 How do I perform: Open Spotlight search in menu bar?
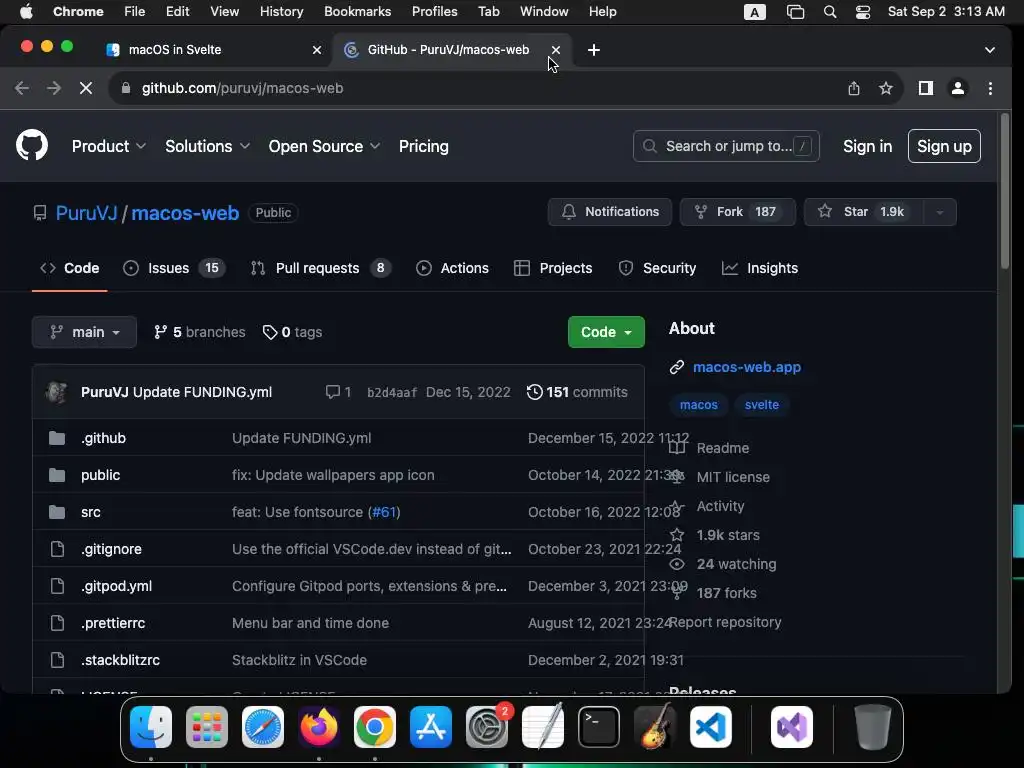[829, 12]
